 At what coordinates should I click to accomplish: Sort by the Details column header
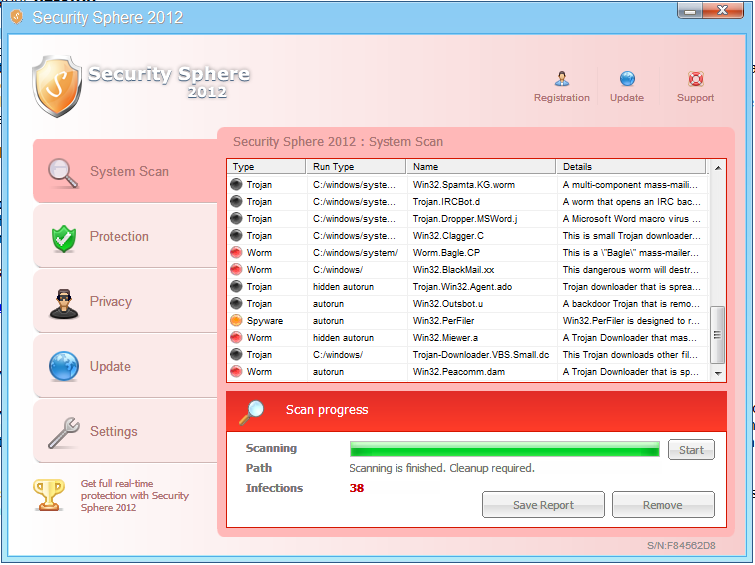pyautogui.click(x=631, y=167)
